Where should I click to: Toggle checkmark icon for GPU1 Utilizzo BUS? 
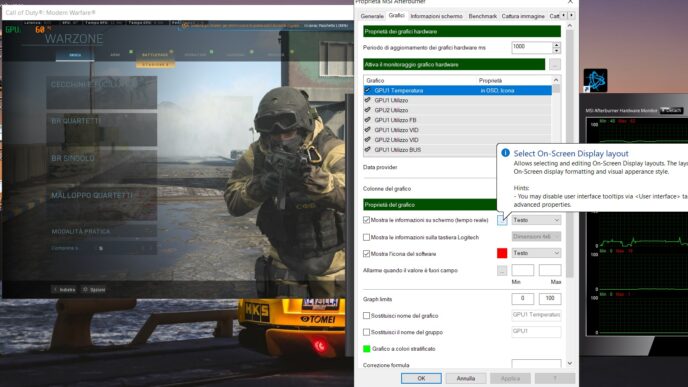click(368, 150)
